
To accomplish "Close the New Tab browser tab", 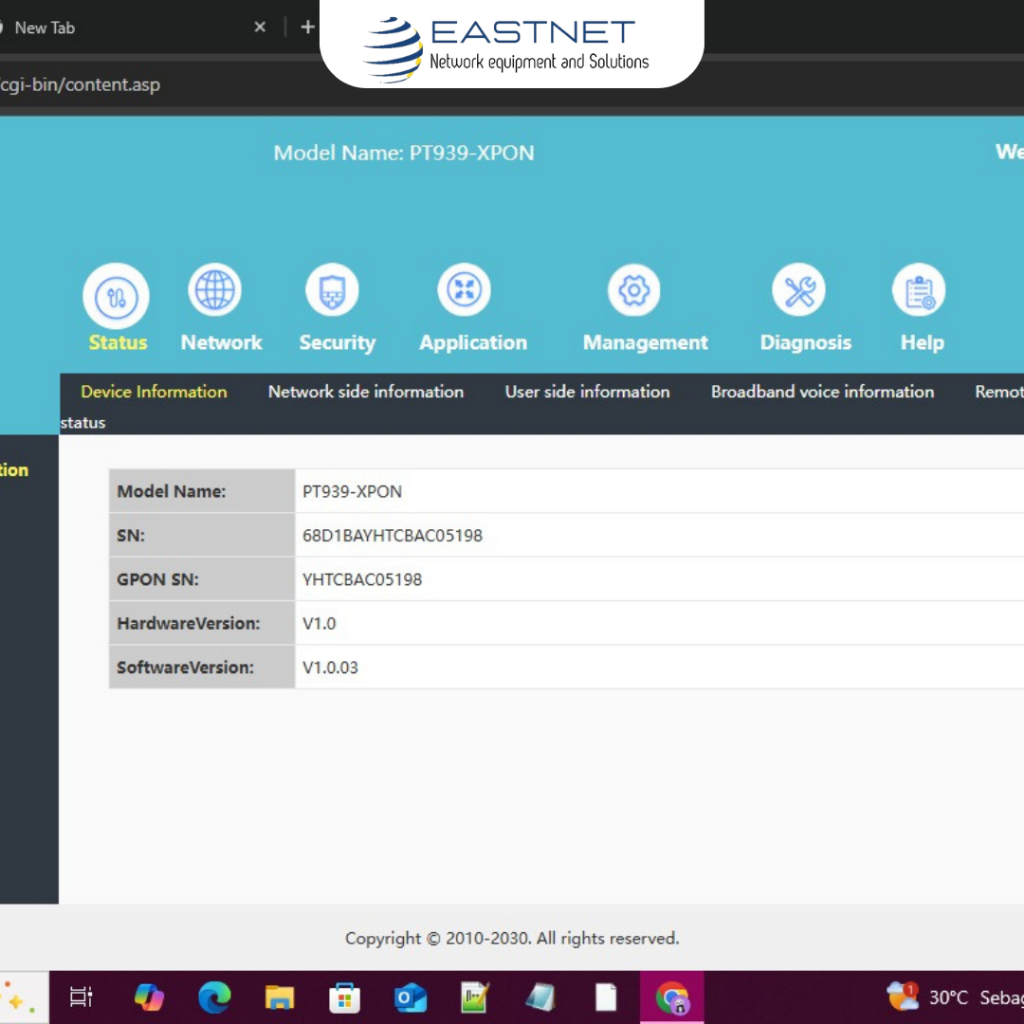I will [x=260, y=27].
